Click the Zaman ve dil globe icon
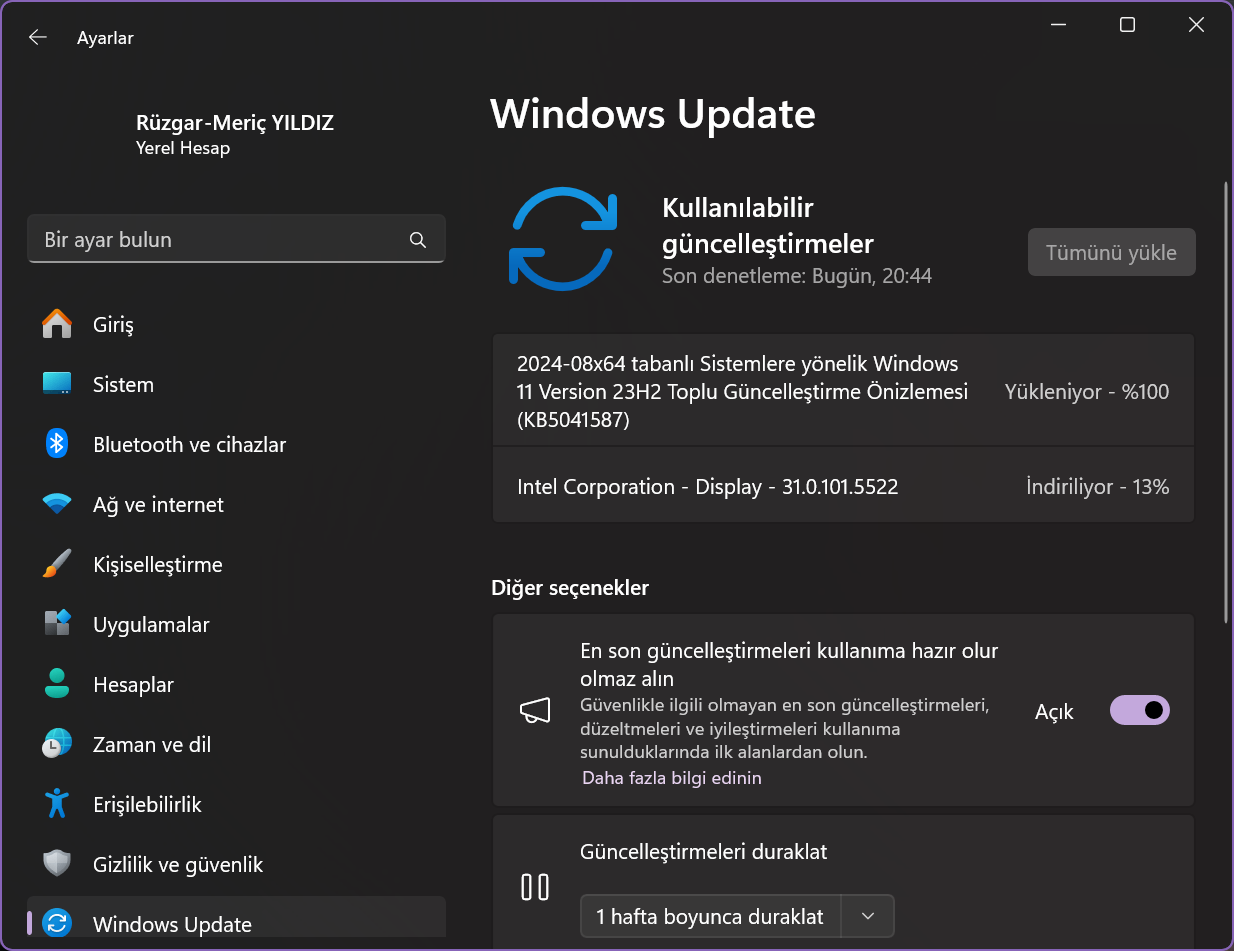This screenshot has height=951, width=1234. [57, 744]
